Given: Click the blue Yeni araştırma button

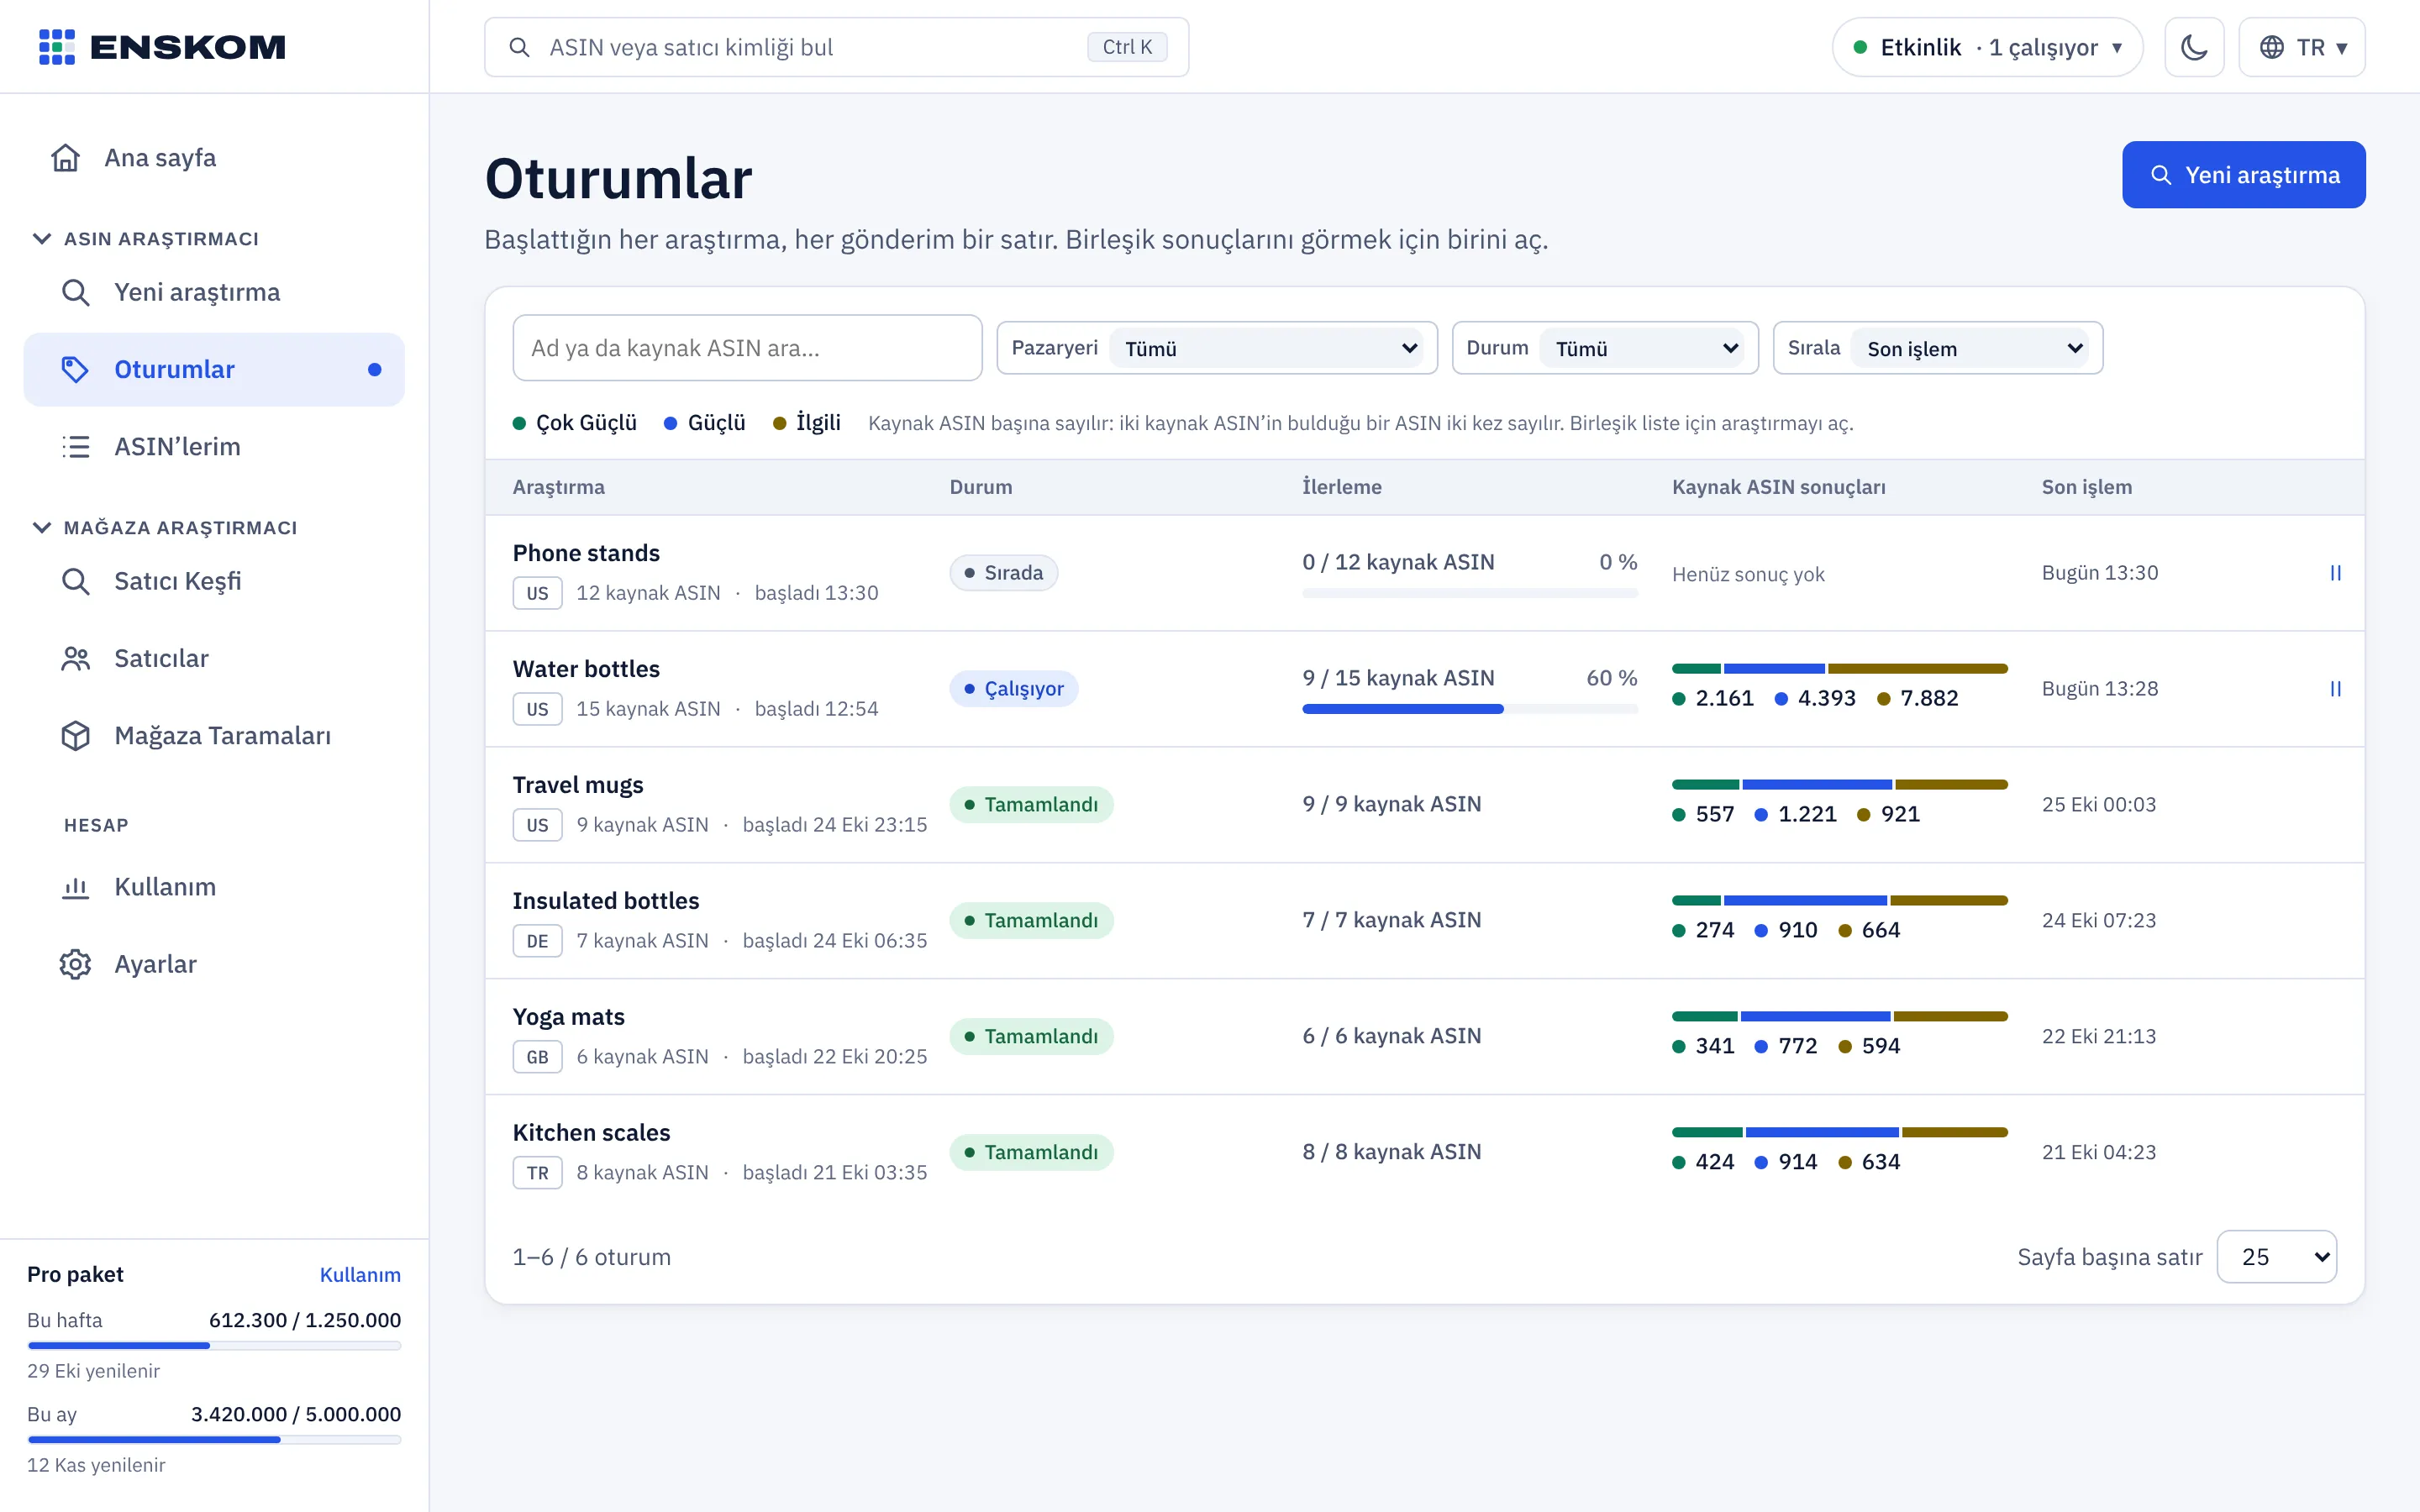Looking at the screenshot, I should pos(2243,175).
